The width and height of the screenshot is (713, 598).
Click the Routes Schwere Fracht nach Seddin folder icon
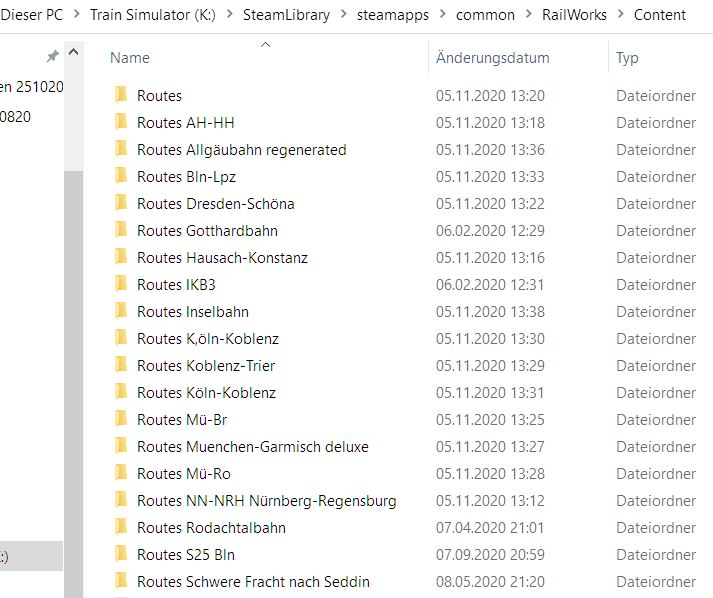tap(121, 580)
